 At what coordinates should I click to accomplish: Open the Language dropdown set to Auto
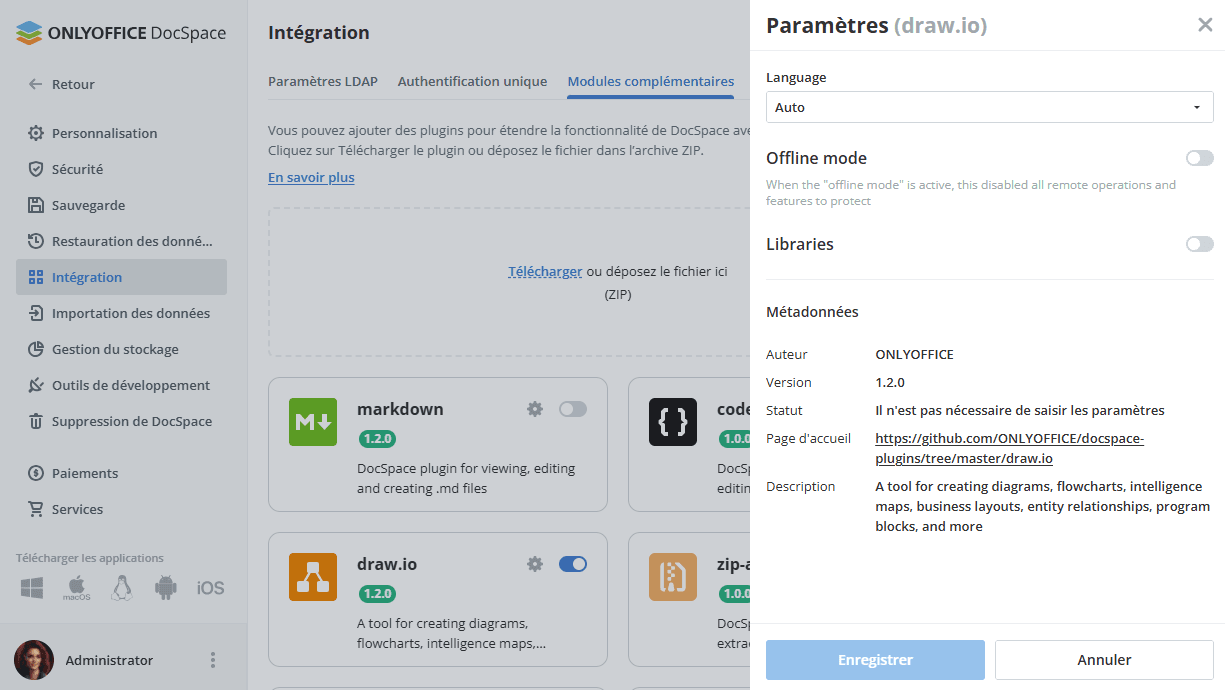coord(989,107)
